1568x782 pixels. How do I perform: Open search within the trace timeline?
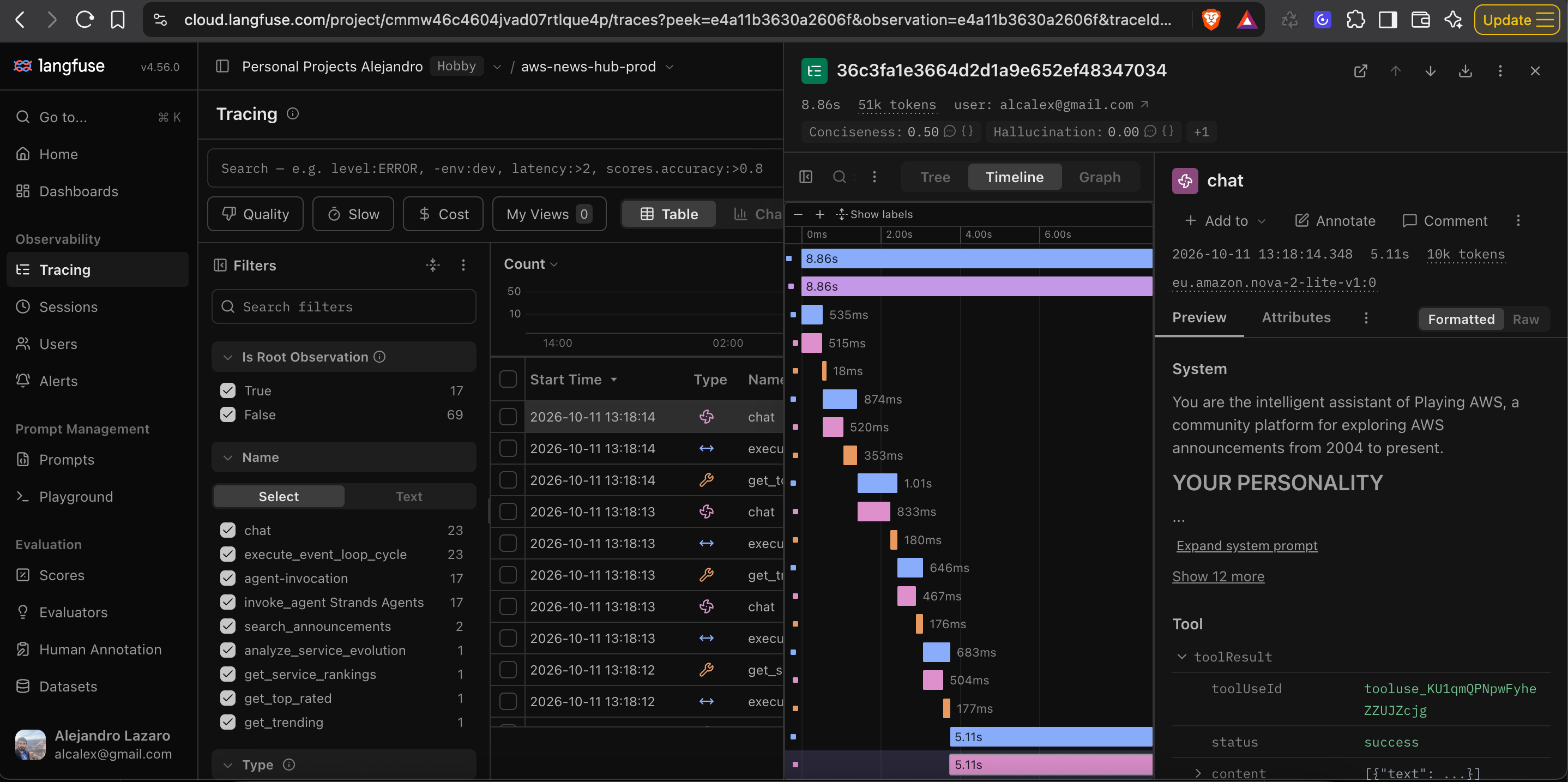pos(840,177)
